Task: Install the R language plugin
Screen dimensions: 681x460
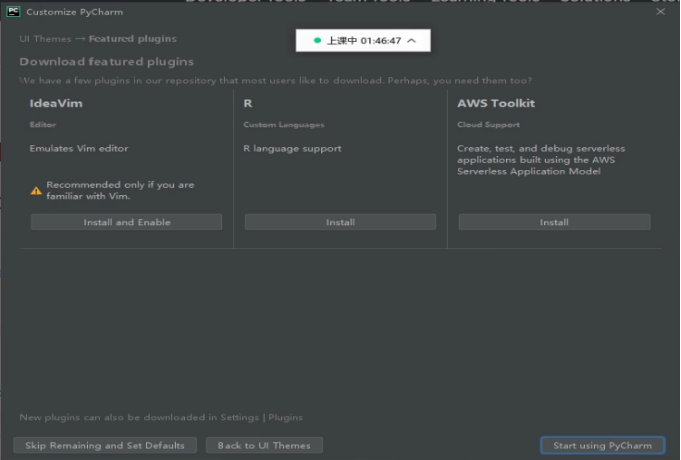Action: pos(340,222)
